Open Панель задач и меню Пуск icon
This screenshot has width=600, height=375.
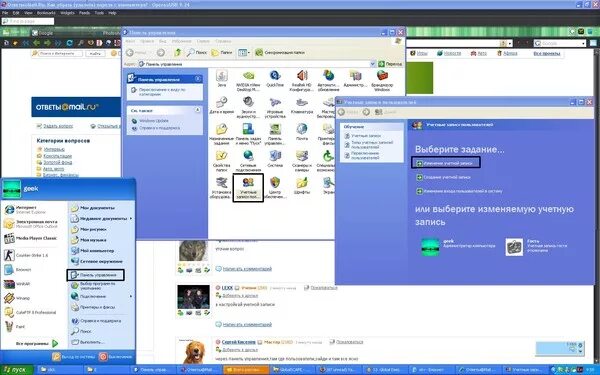pyautogui.click(x=248, y=134)
